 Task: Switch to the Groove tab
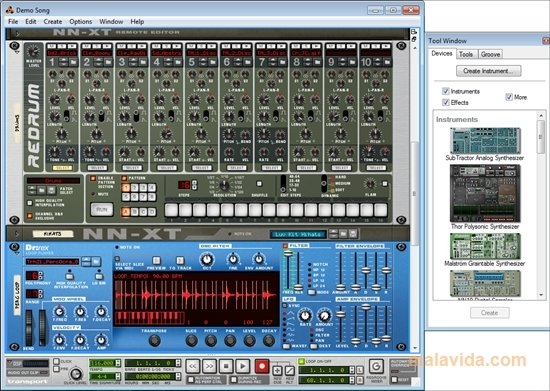tap(490, 54)
